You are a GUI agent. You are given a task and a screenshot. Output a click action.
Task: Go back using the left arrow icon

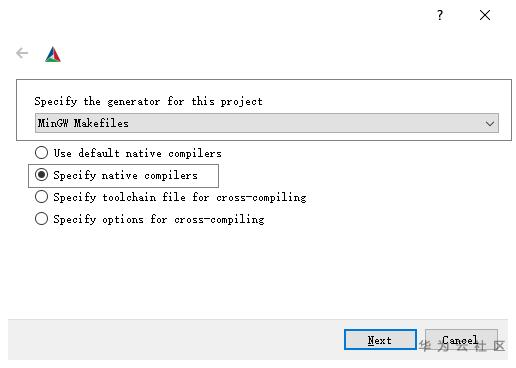click(x=22, y=53)
